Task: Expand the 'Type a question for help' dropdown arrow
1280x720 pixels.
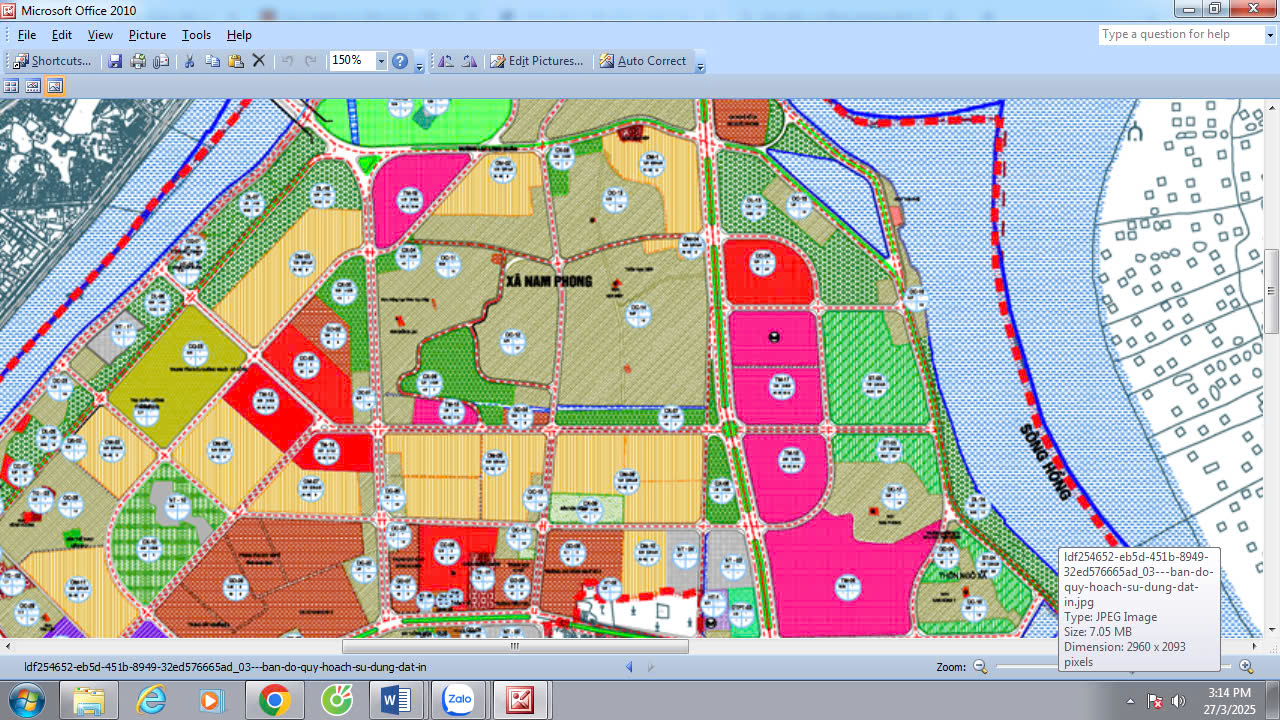Action: (1267, 34)
